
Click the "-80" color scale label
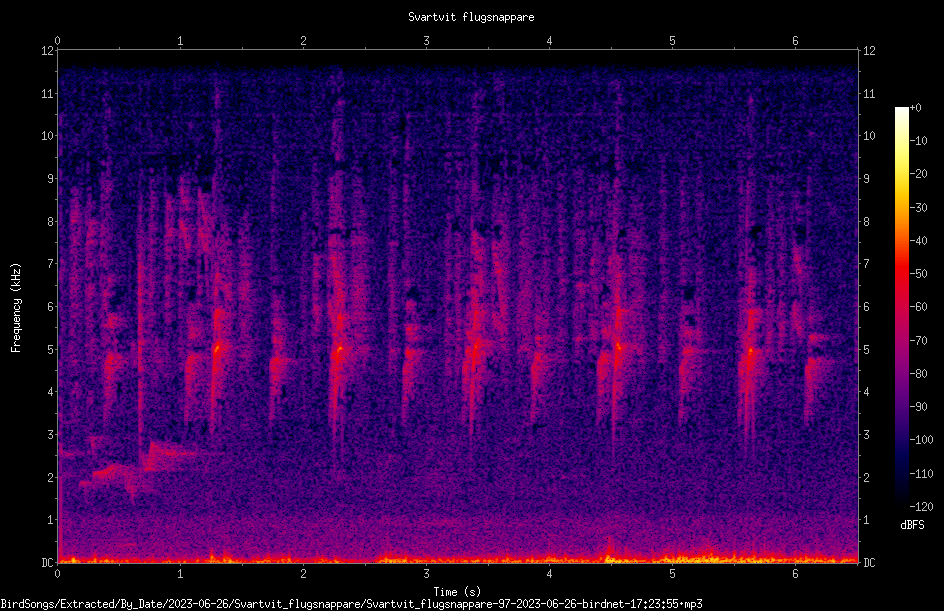pyautogui.click(x=918, y=374)
